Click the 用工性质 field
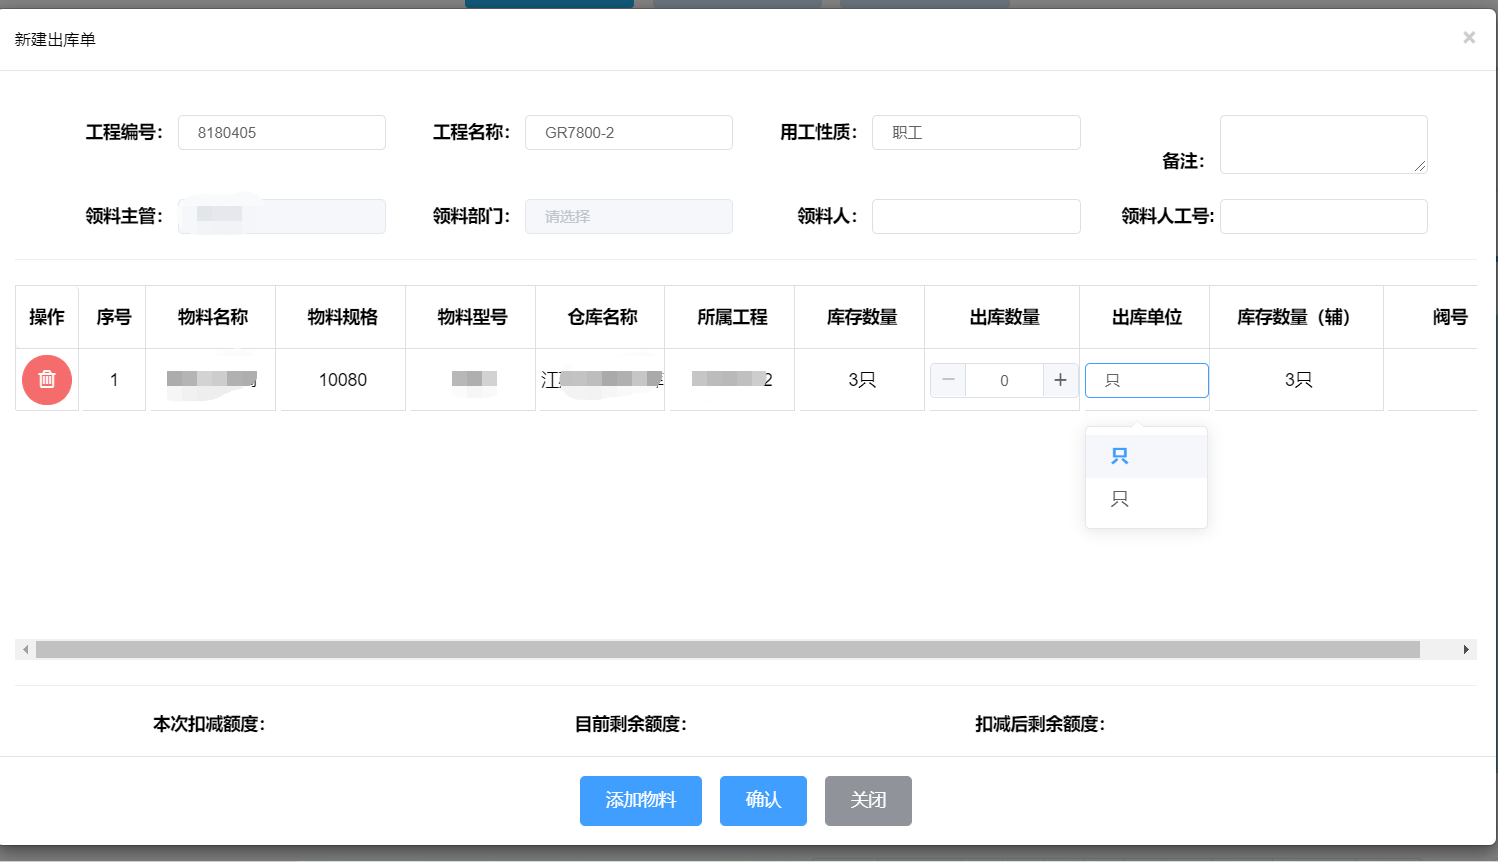1498x862 pixels. 975,132
